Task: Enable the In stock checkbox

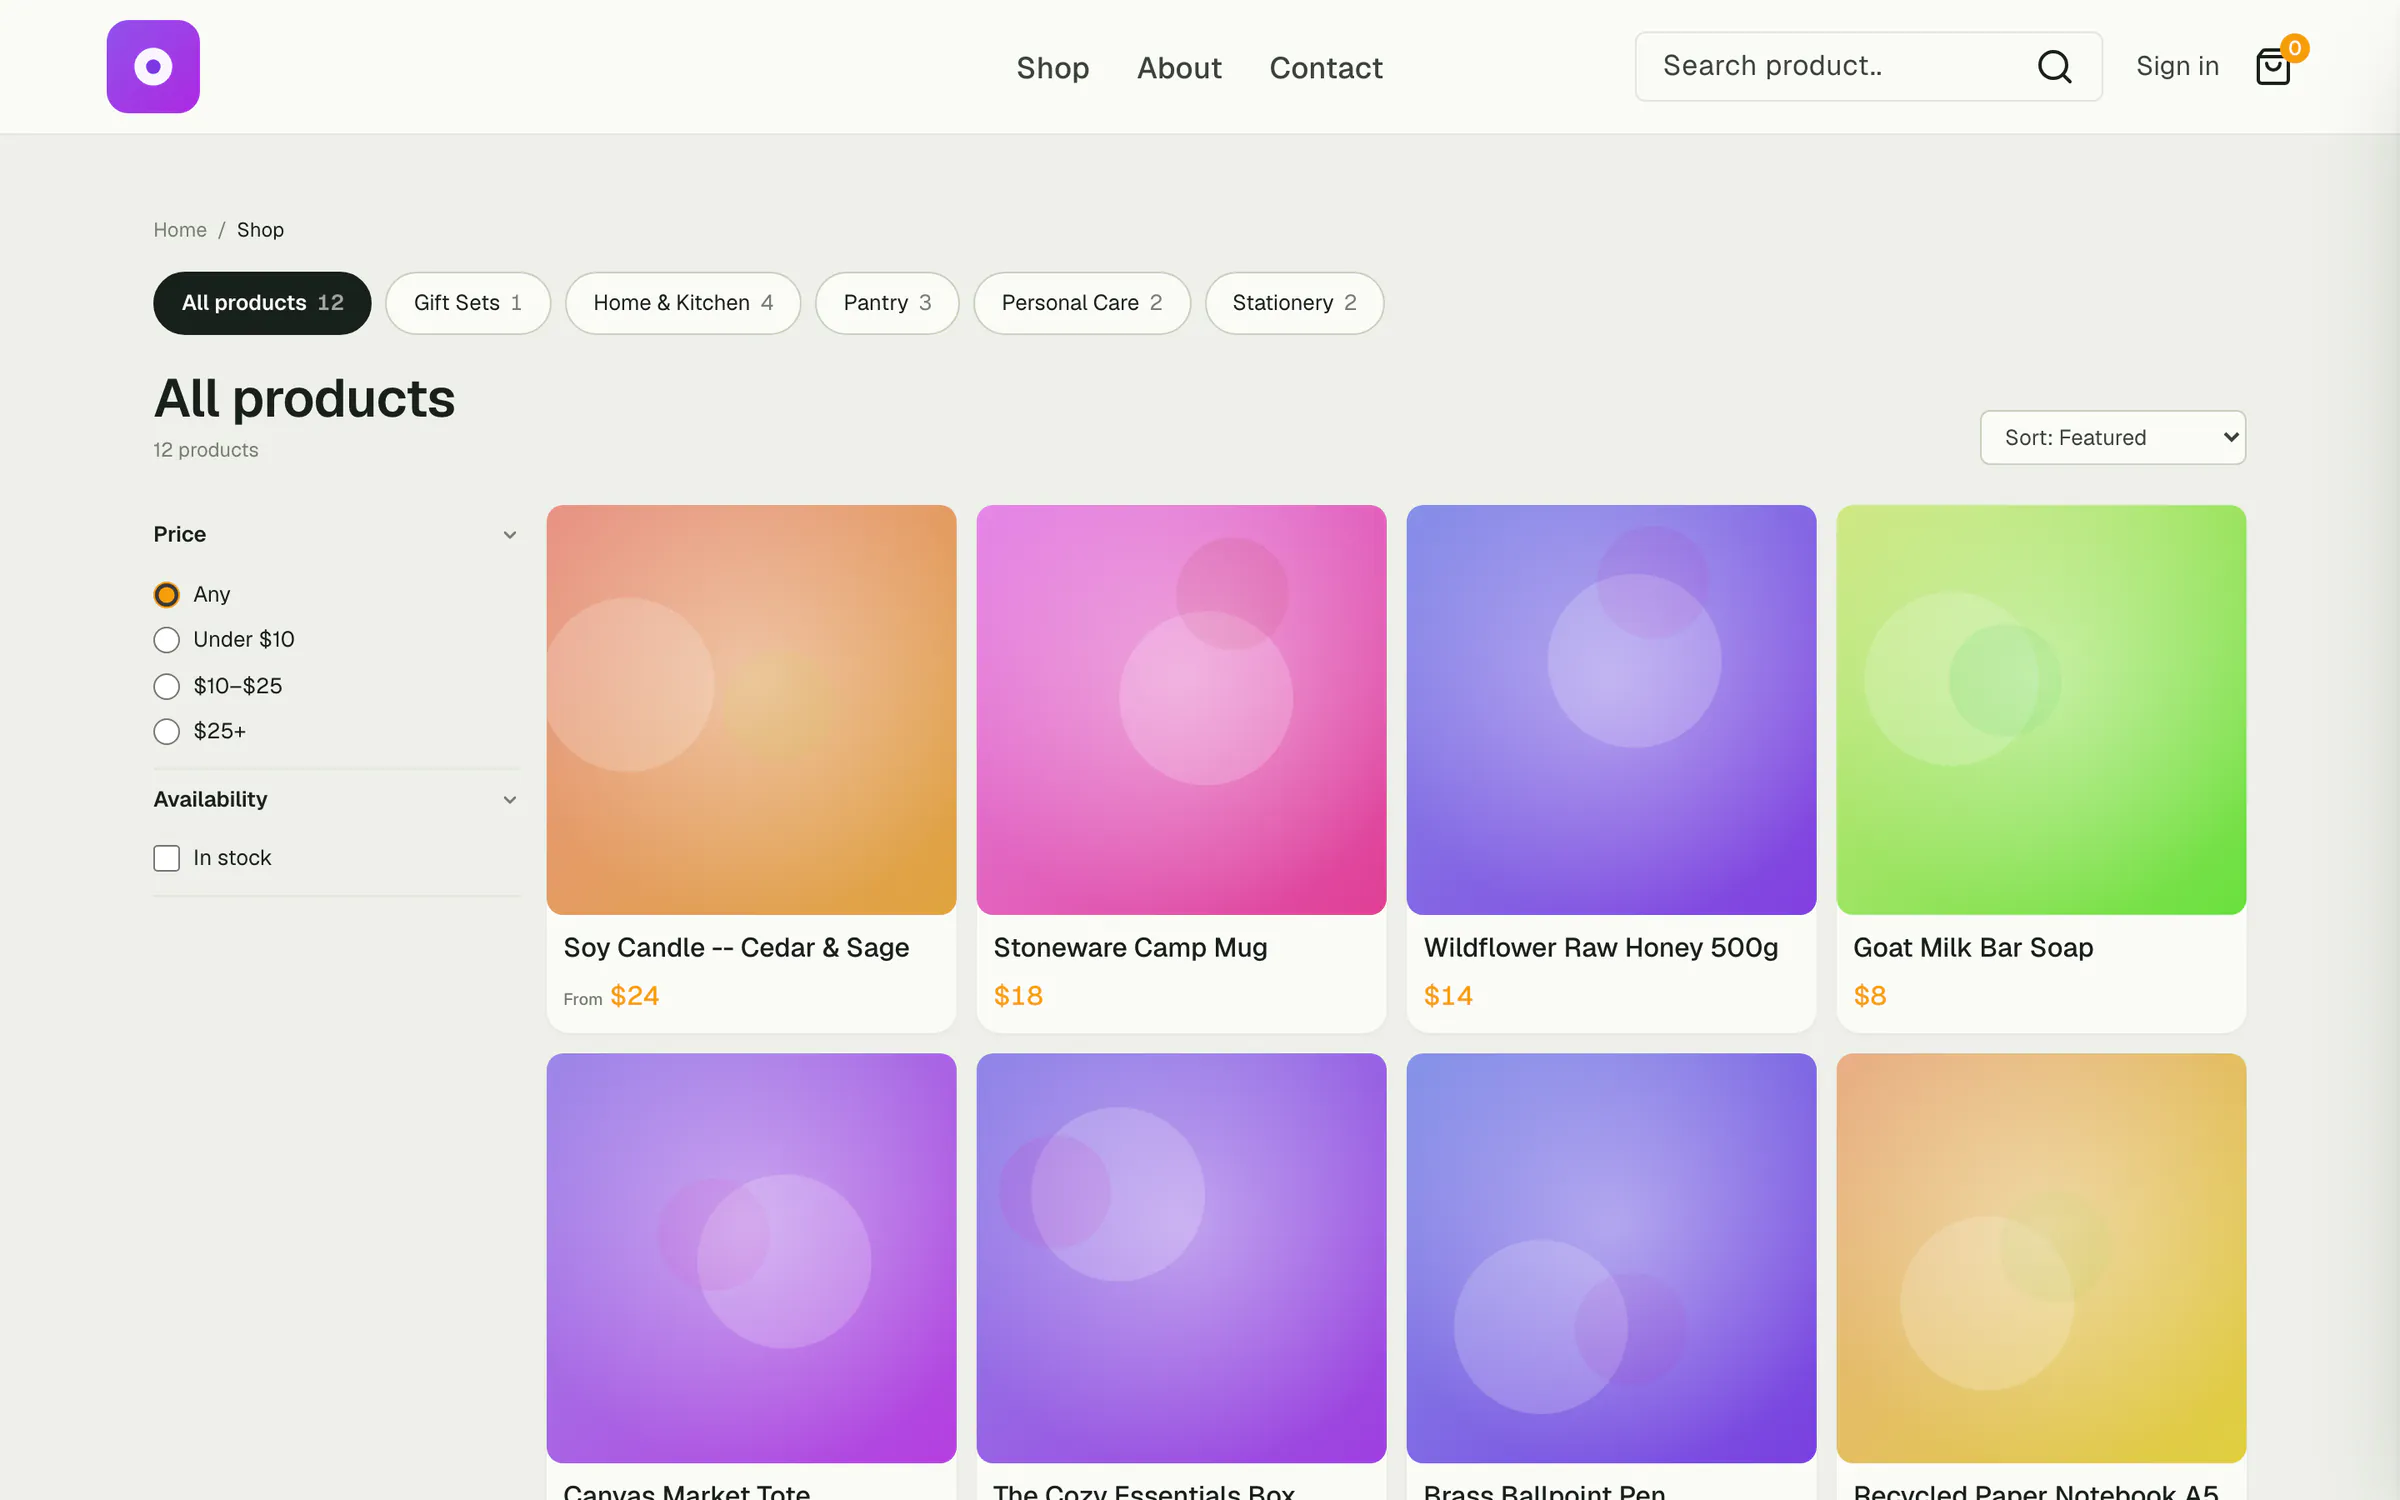Action: click(166, 858)
